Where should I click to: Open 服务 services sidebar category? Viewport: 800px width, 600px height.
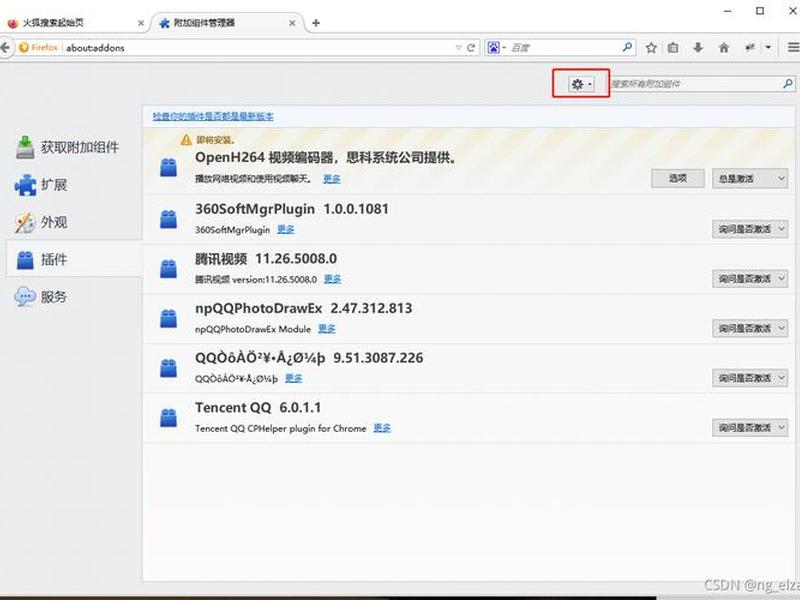click(41, 296)
